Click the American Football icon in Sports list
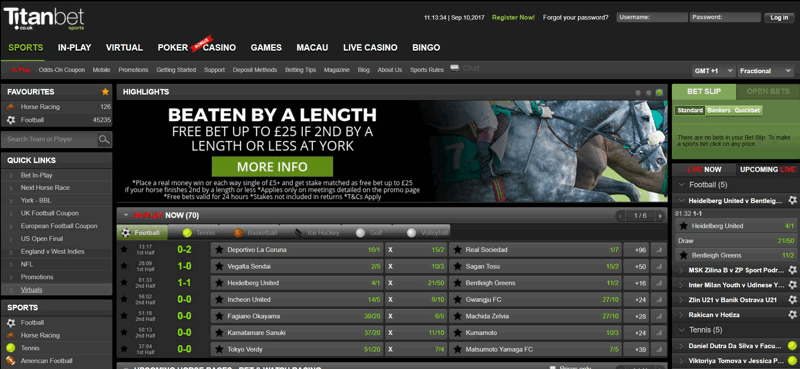 tap(11, 361)
